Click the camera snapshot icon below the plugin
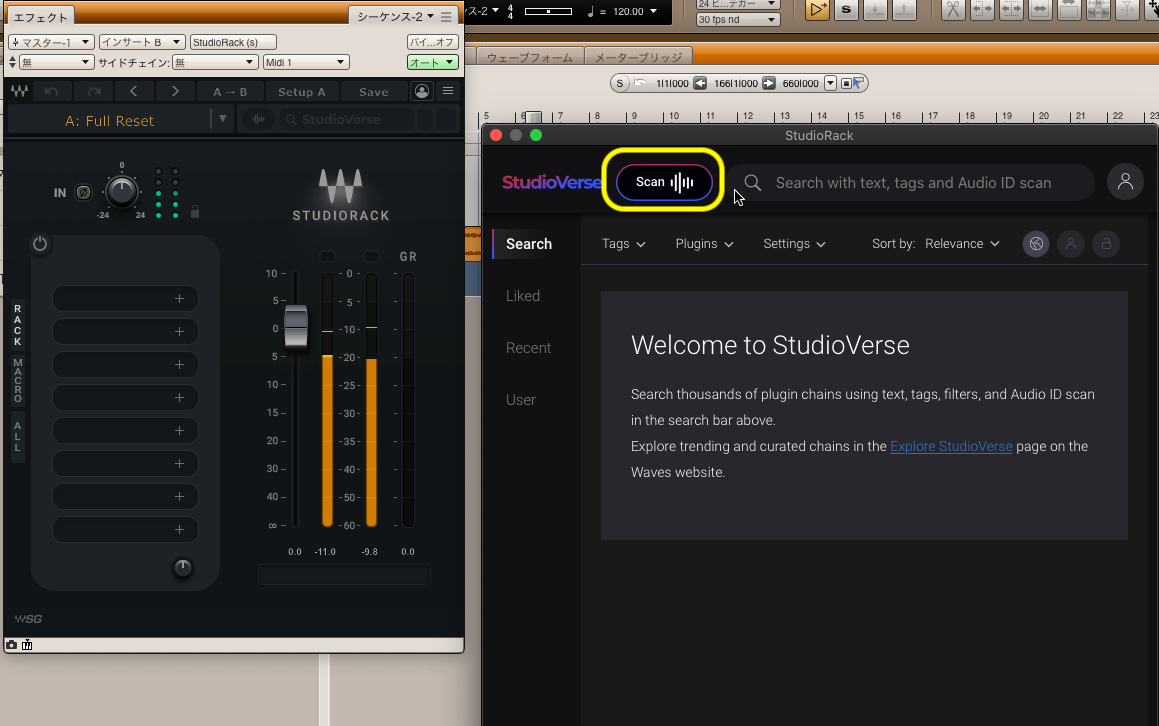Viewport: 1159px width, 726px height. point(12,645)
